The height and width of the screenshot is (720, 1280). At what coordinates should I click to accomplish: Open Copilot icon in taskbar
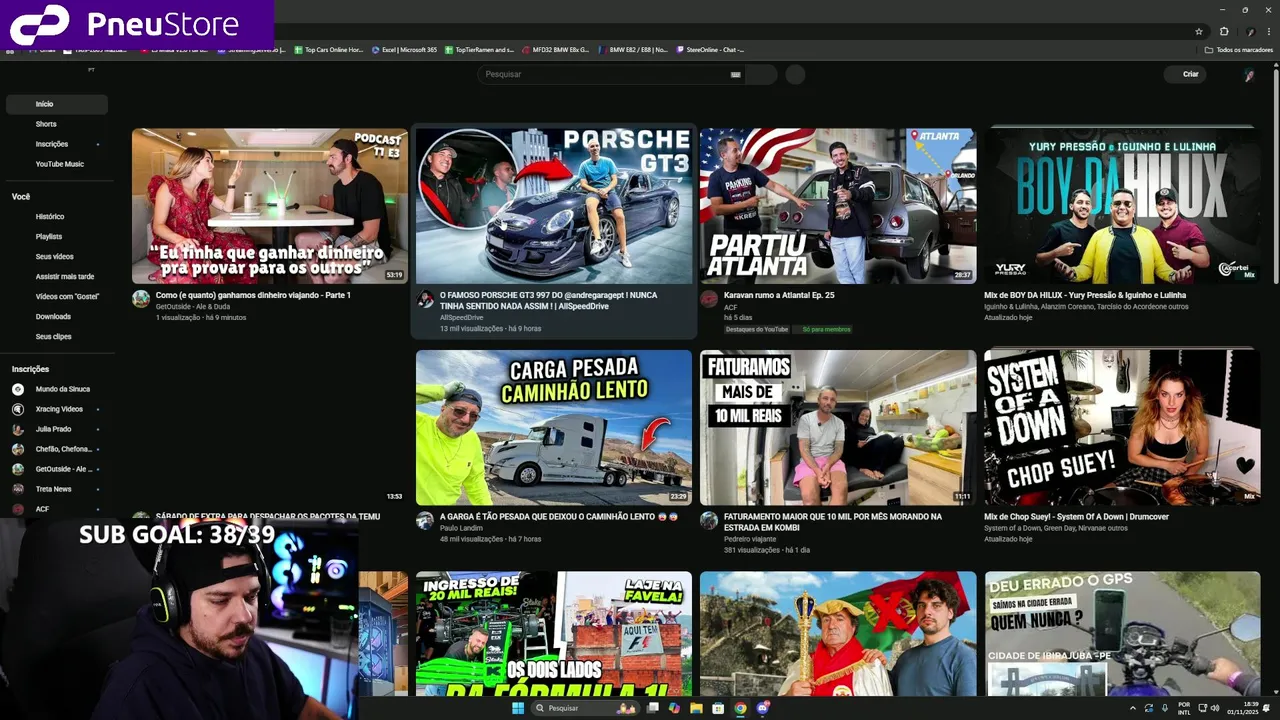674,708
